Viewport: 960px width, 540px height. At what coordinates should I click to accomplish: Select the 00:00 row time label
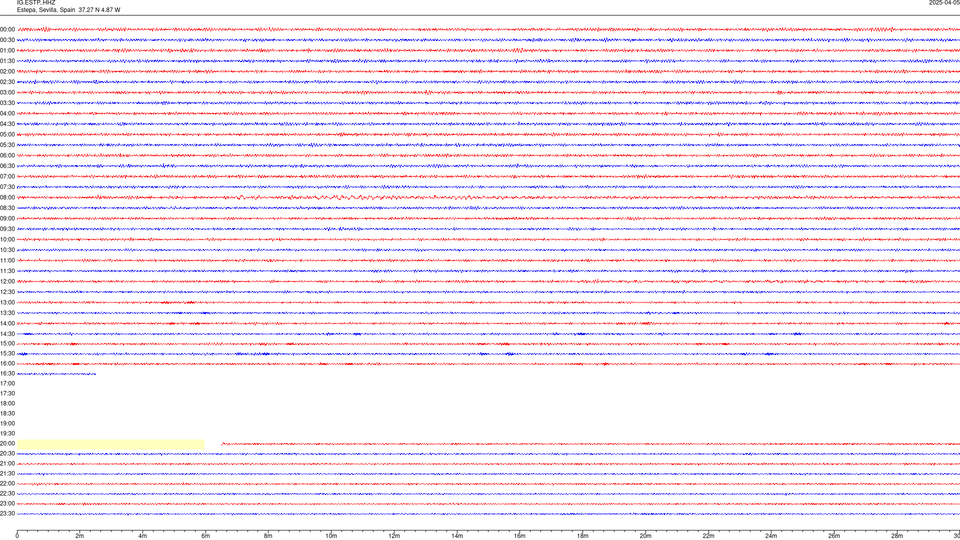point(7,29)
